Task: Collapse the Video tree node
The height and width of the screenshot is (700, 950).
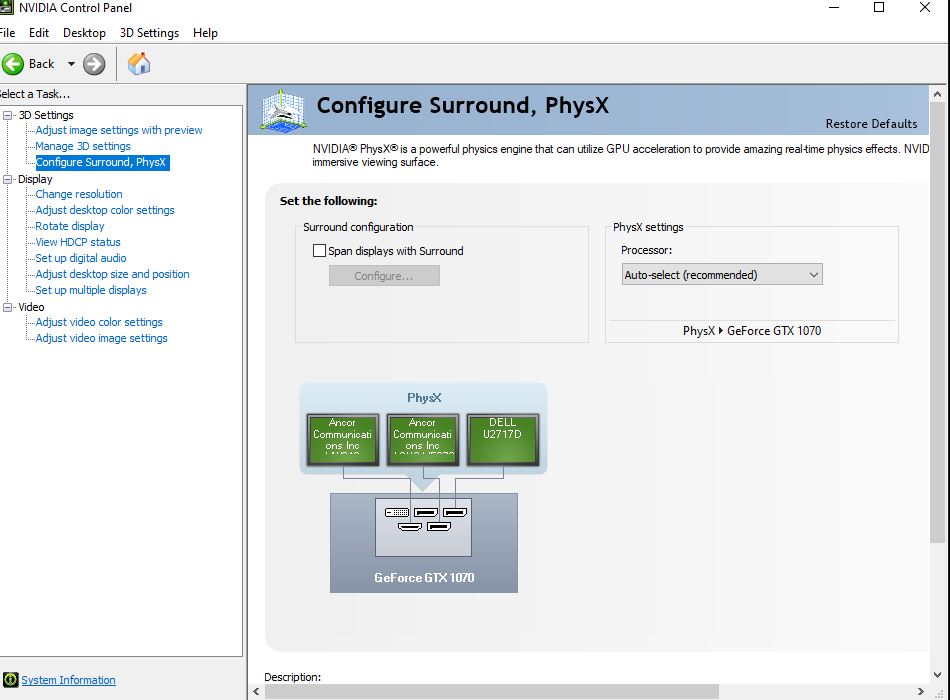Action: pos(8,307)
